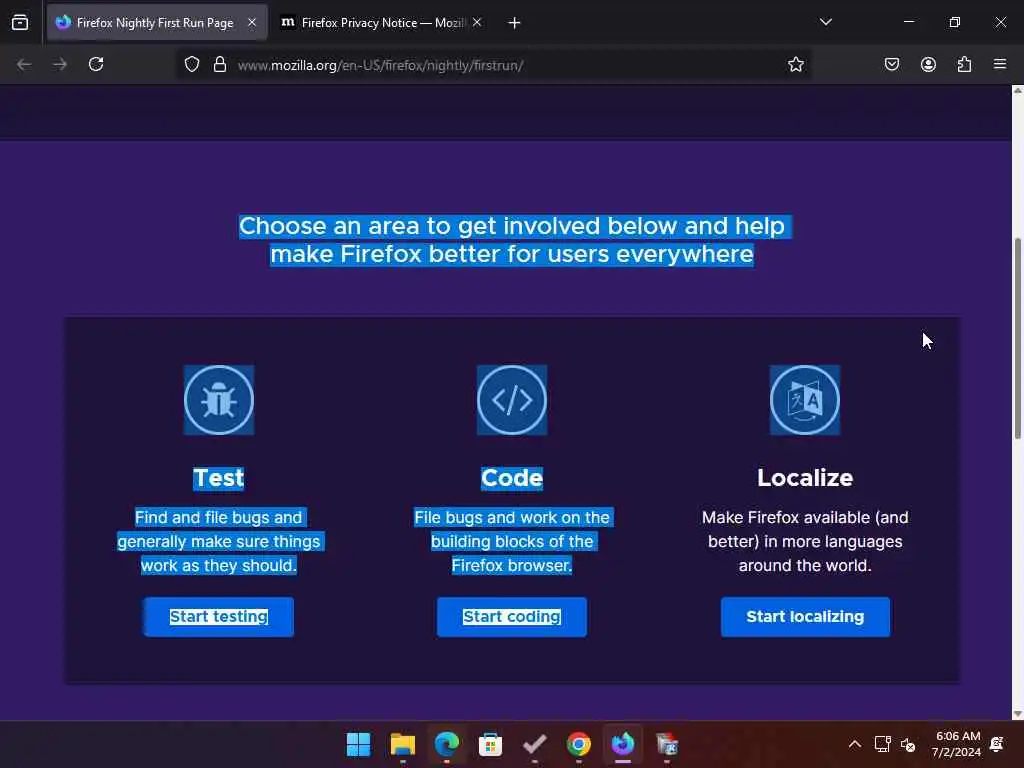This screenshot has width=1024, height=768.
Task: Open Microsoft Edge from taskbar
Action: (447, 744)
